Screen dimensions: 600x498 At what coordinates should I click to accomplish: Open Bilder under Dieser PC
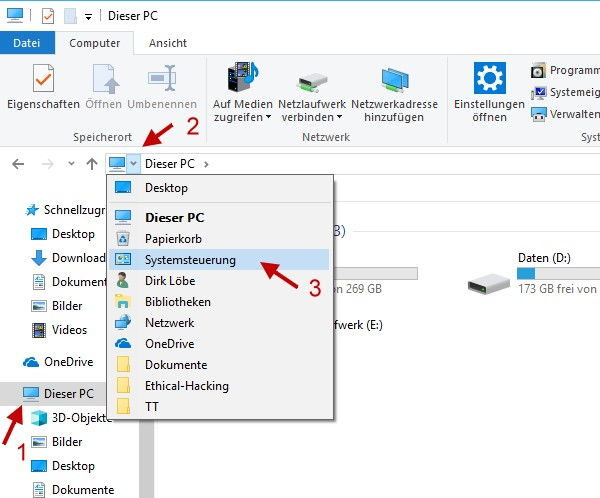coord(57,442)
